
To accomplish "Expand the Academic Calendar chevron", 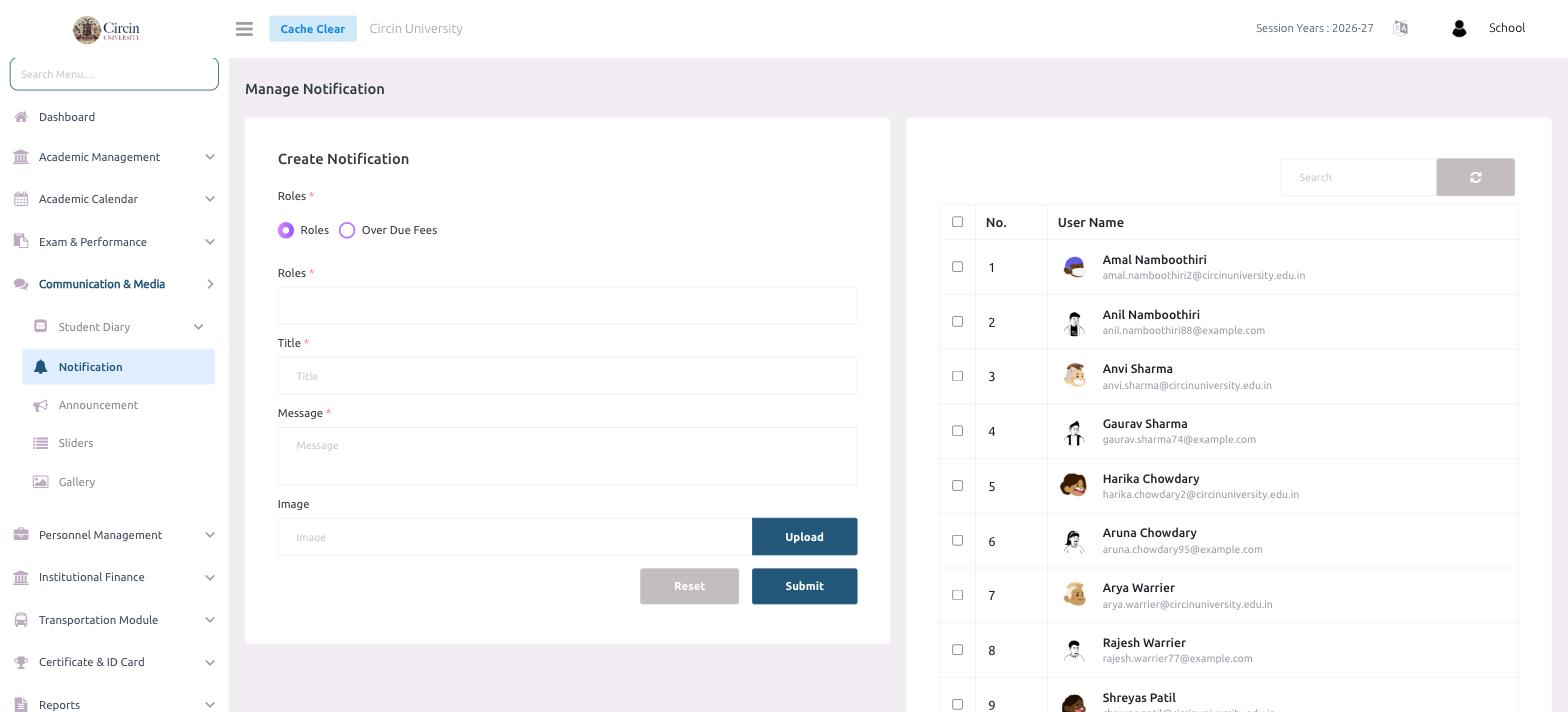I will (x=210, y=199).
